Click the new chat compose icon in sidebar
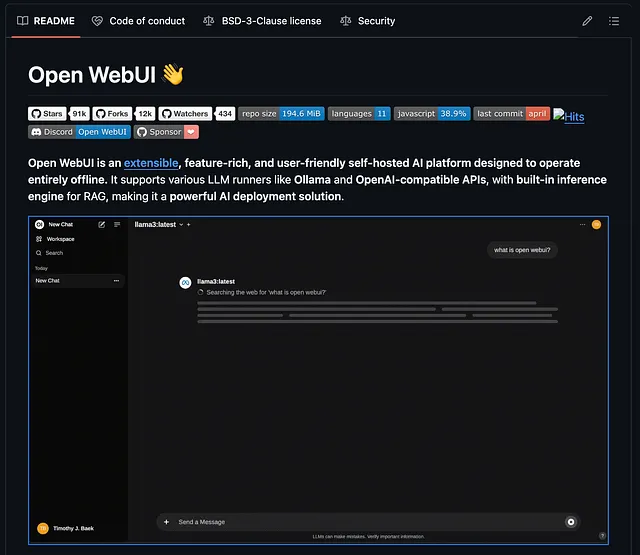Viewport: 640px width, 555px height. pos(102,225)
